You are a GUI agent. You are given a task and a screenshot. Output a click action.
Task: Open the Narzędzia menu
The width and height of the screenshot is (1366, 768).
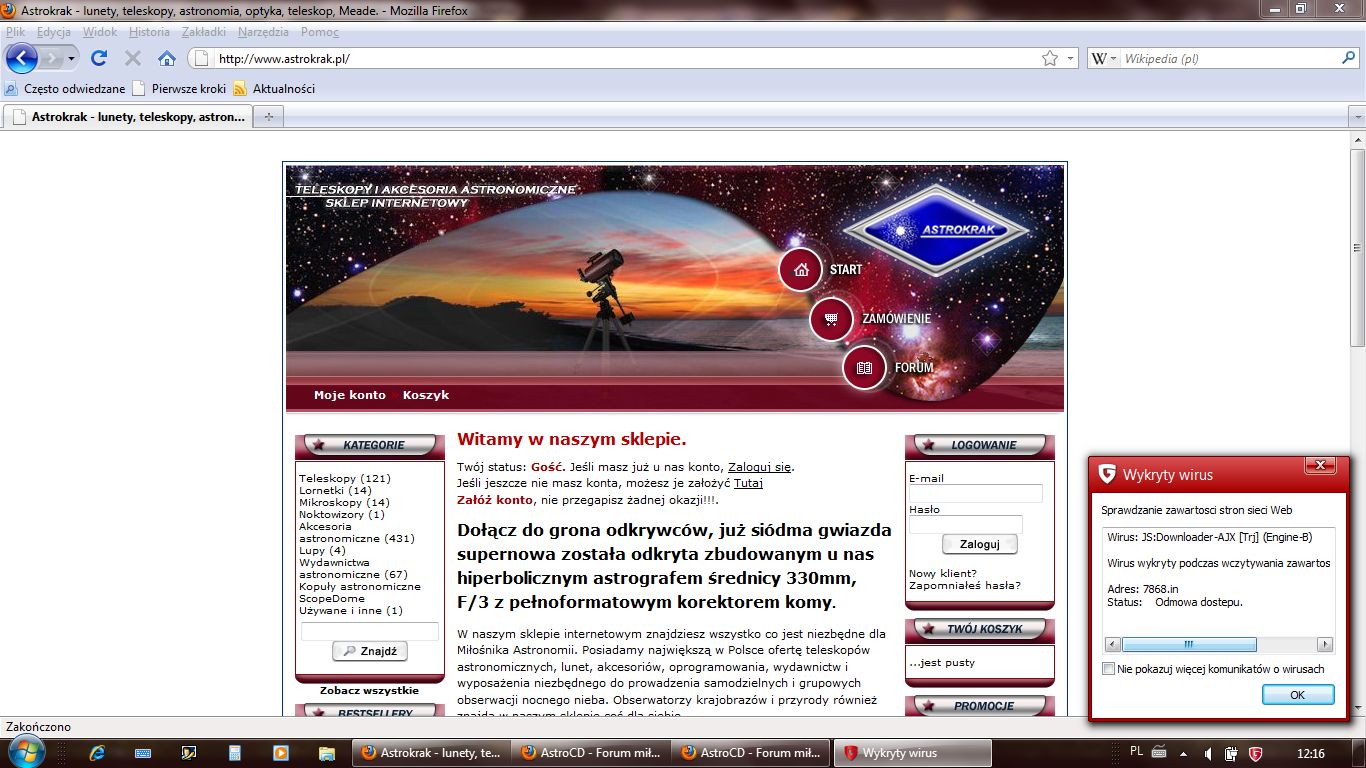(x=263, y=32)
